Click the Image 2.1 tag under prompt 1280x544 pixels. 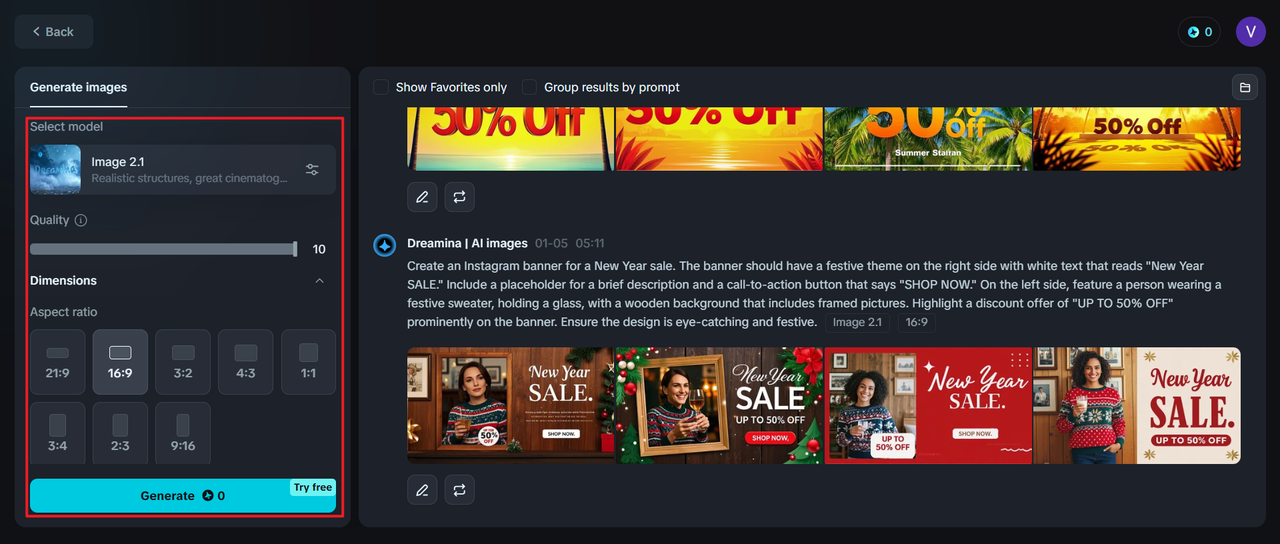pyautogui.click(x=857, y=322)
